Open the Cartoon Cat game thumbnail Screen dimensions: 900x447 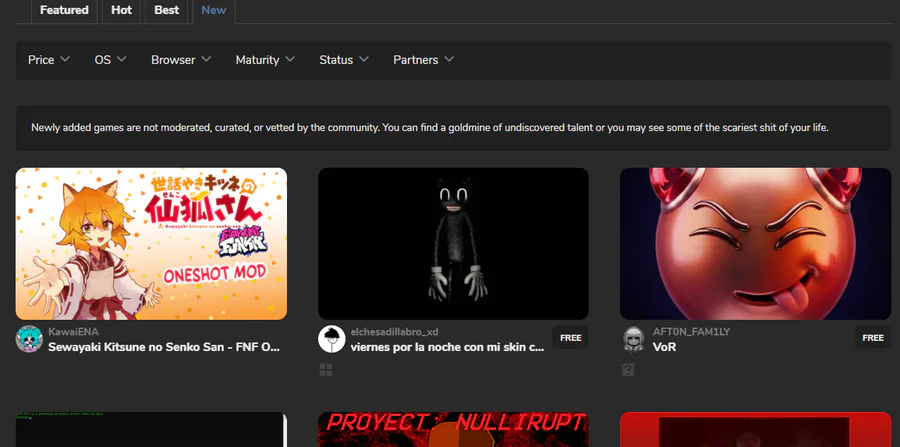point(453,243)
